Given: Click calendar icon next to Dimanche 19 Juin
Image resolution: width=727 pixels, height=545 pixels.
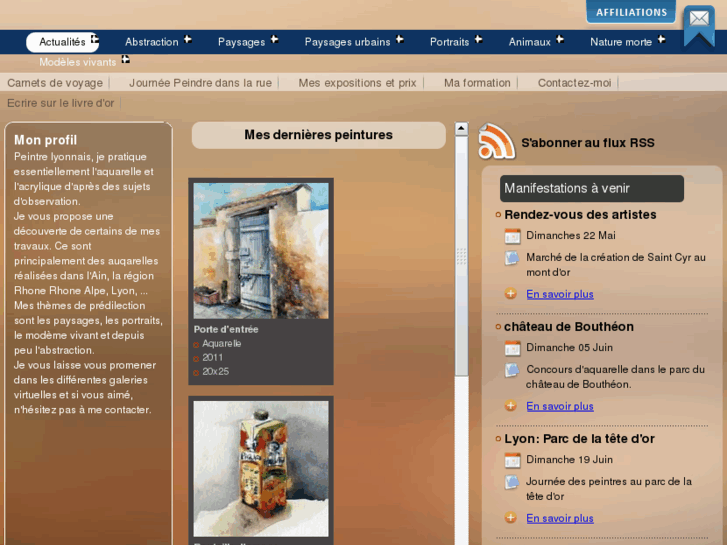Looking at the screenshot, I should (512, 460).
